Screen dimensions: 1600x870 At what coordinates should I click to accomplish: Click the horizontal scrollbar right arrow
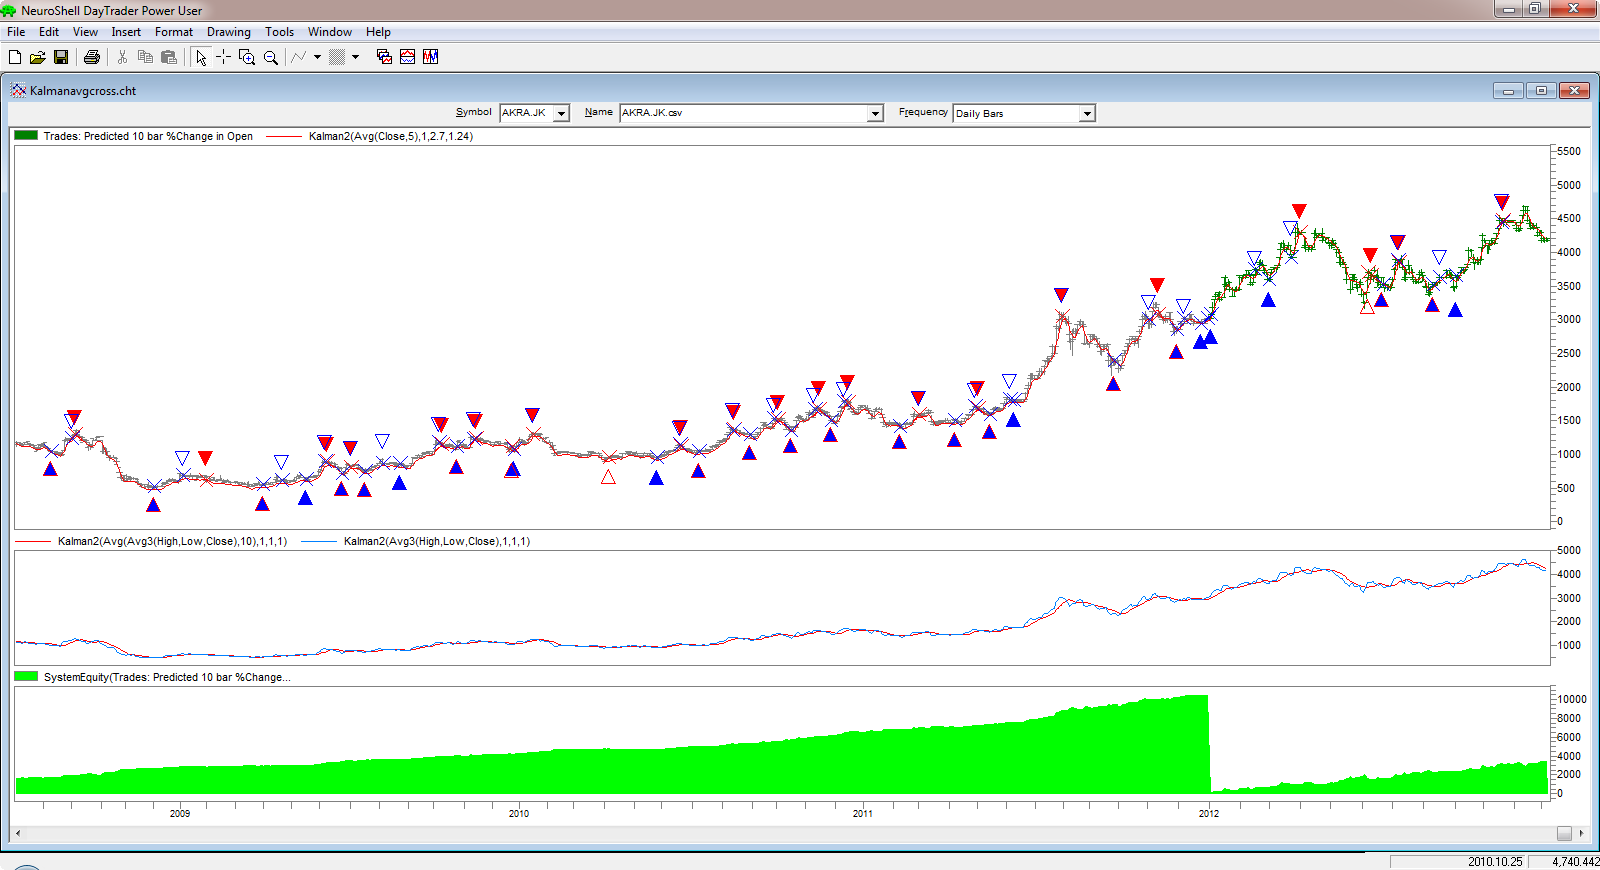(1581, 833)
